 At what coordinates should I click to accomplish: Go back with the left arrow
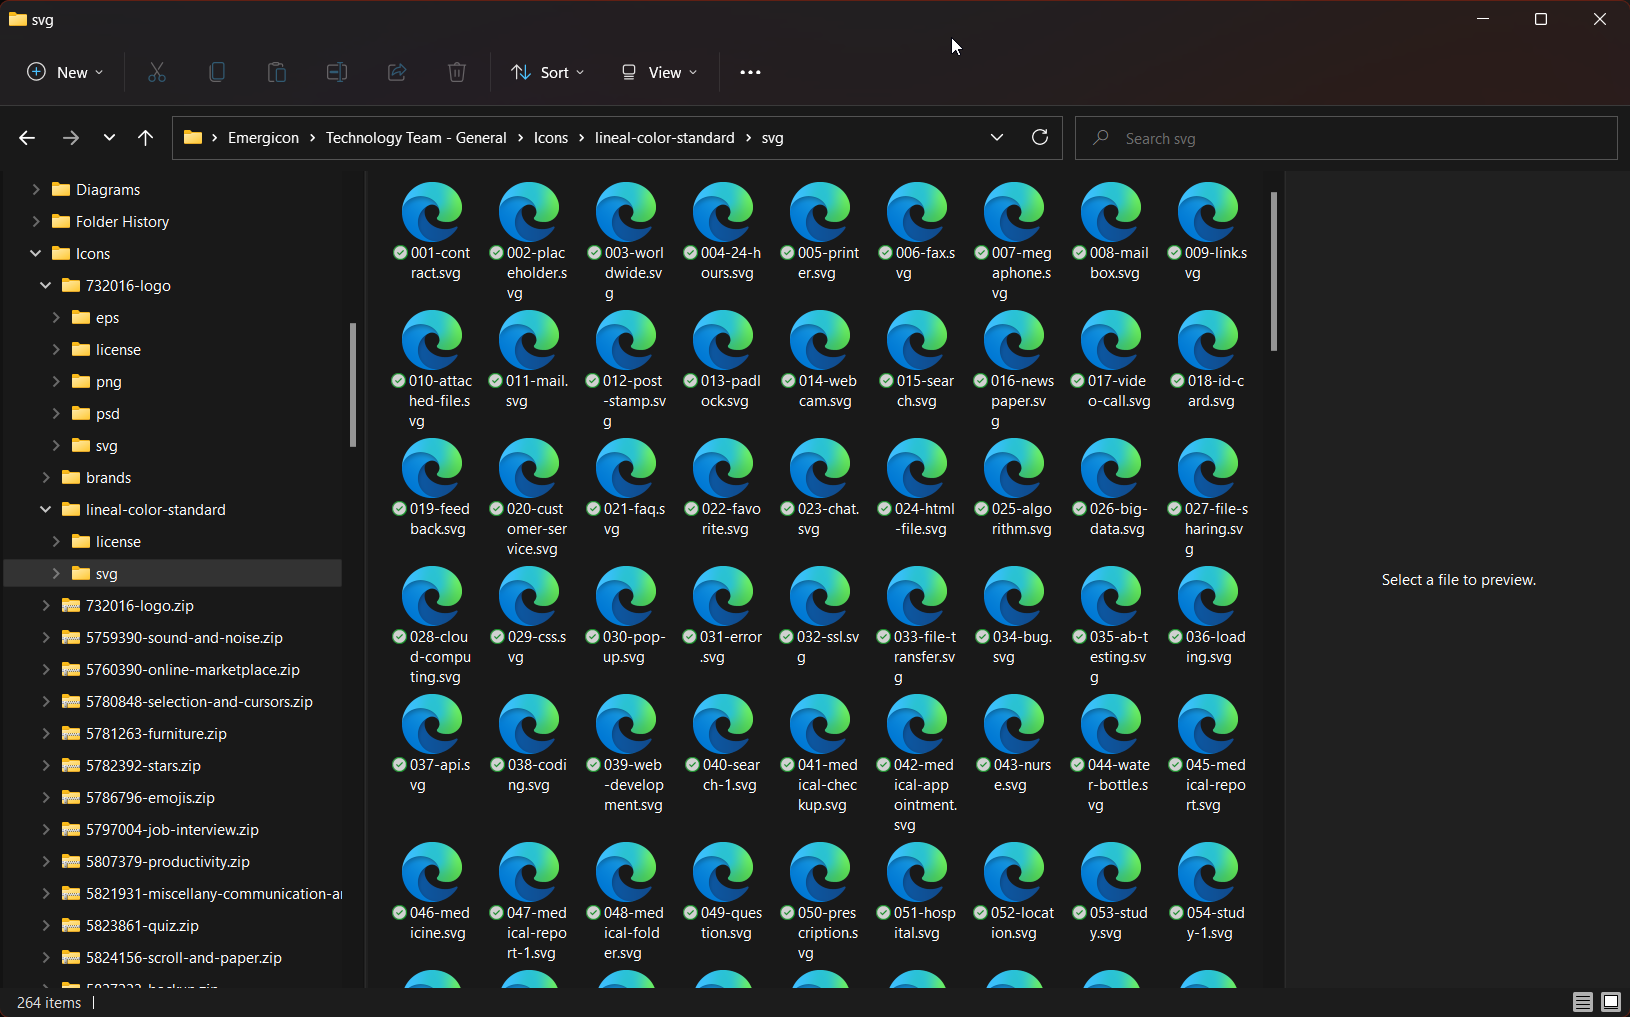pyautogui.click(x=27, y=138)
